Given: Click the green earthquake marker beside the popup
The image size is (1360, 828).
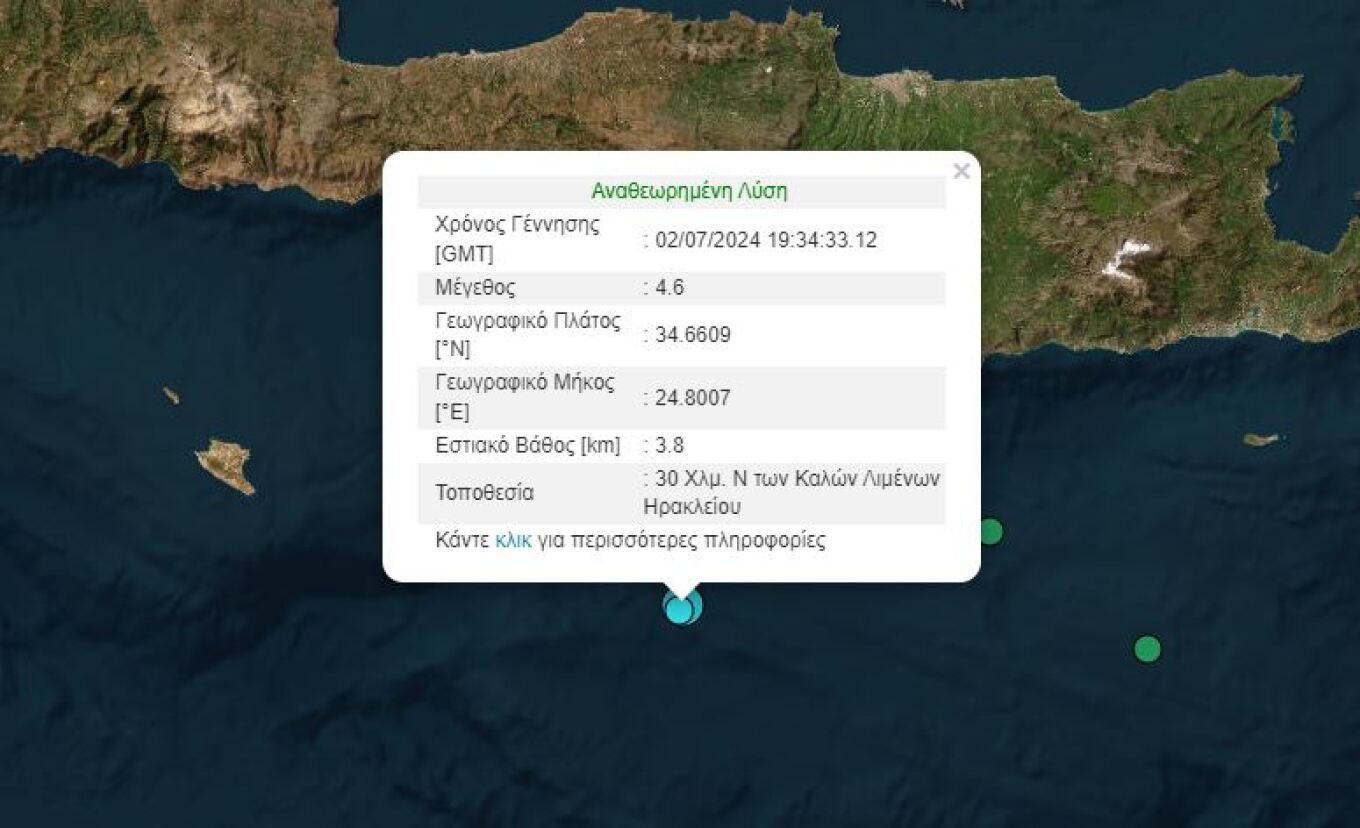Looking at the screenshot, I should (x=990, y=531).
